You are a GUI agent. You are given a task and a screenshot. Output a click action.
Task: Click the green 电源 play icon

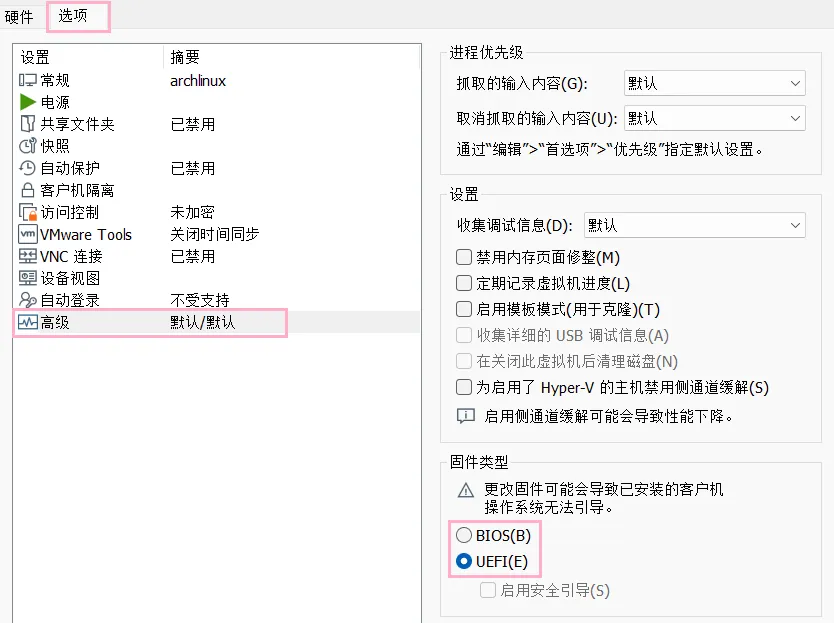28,102
